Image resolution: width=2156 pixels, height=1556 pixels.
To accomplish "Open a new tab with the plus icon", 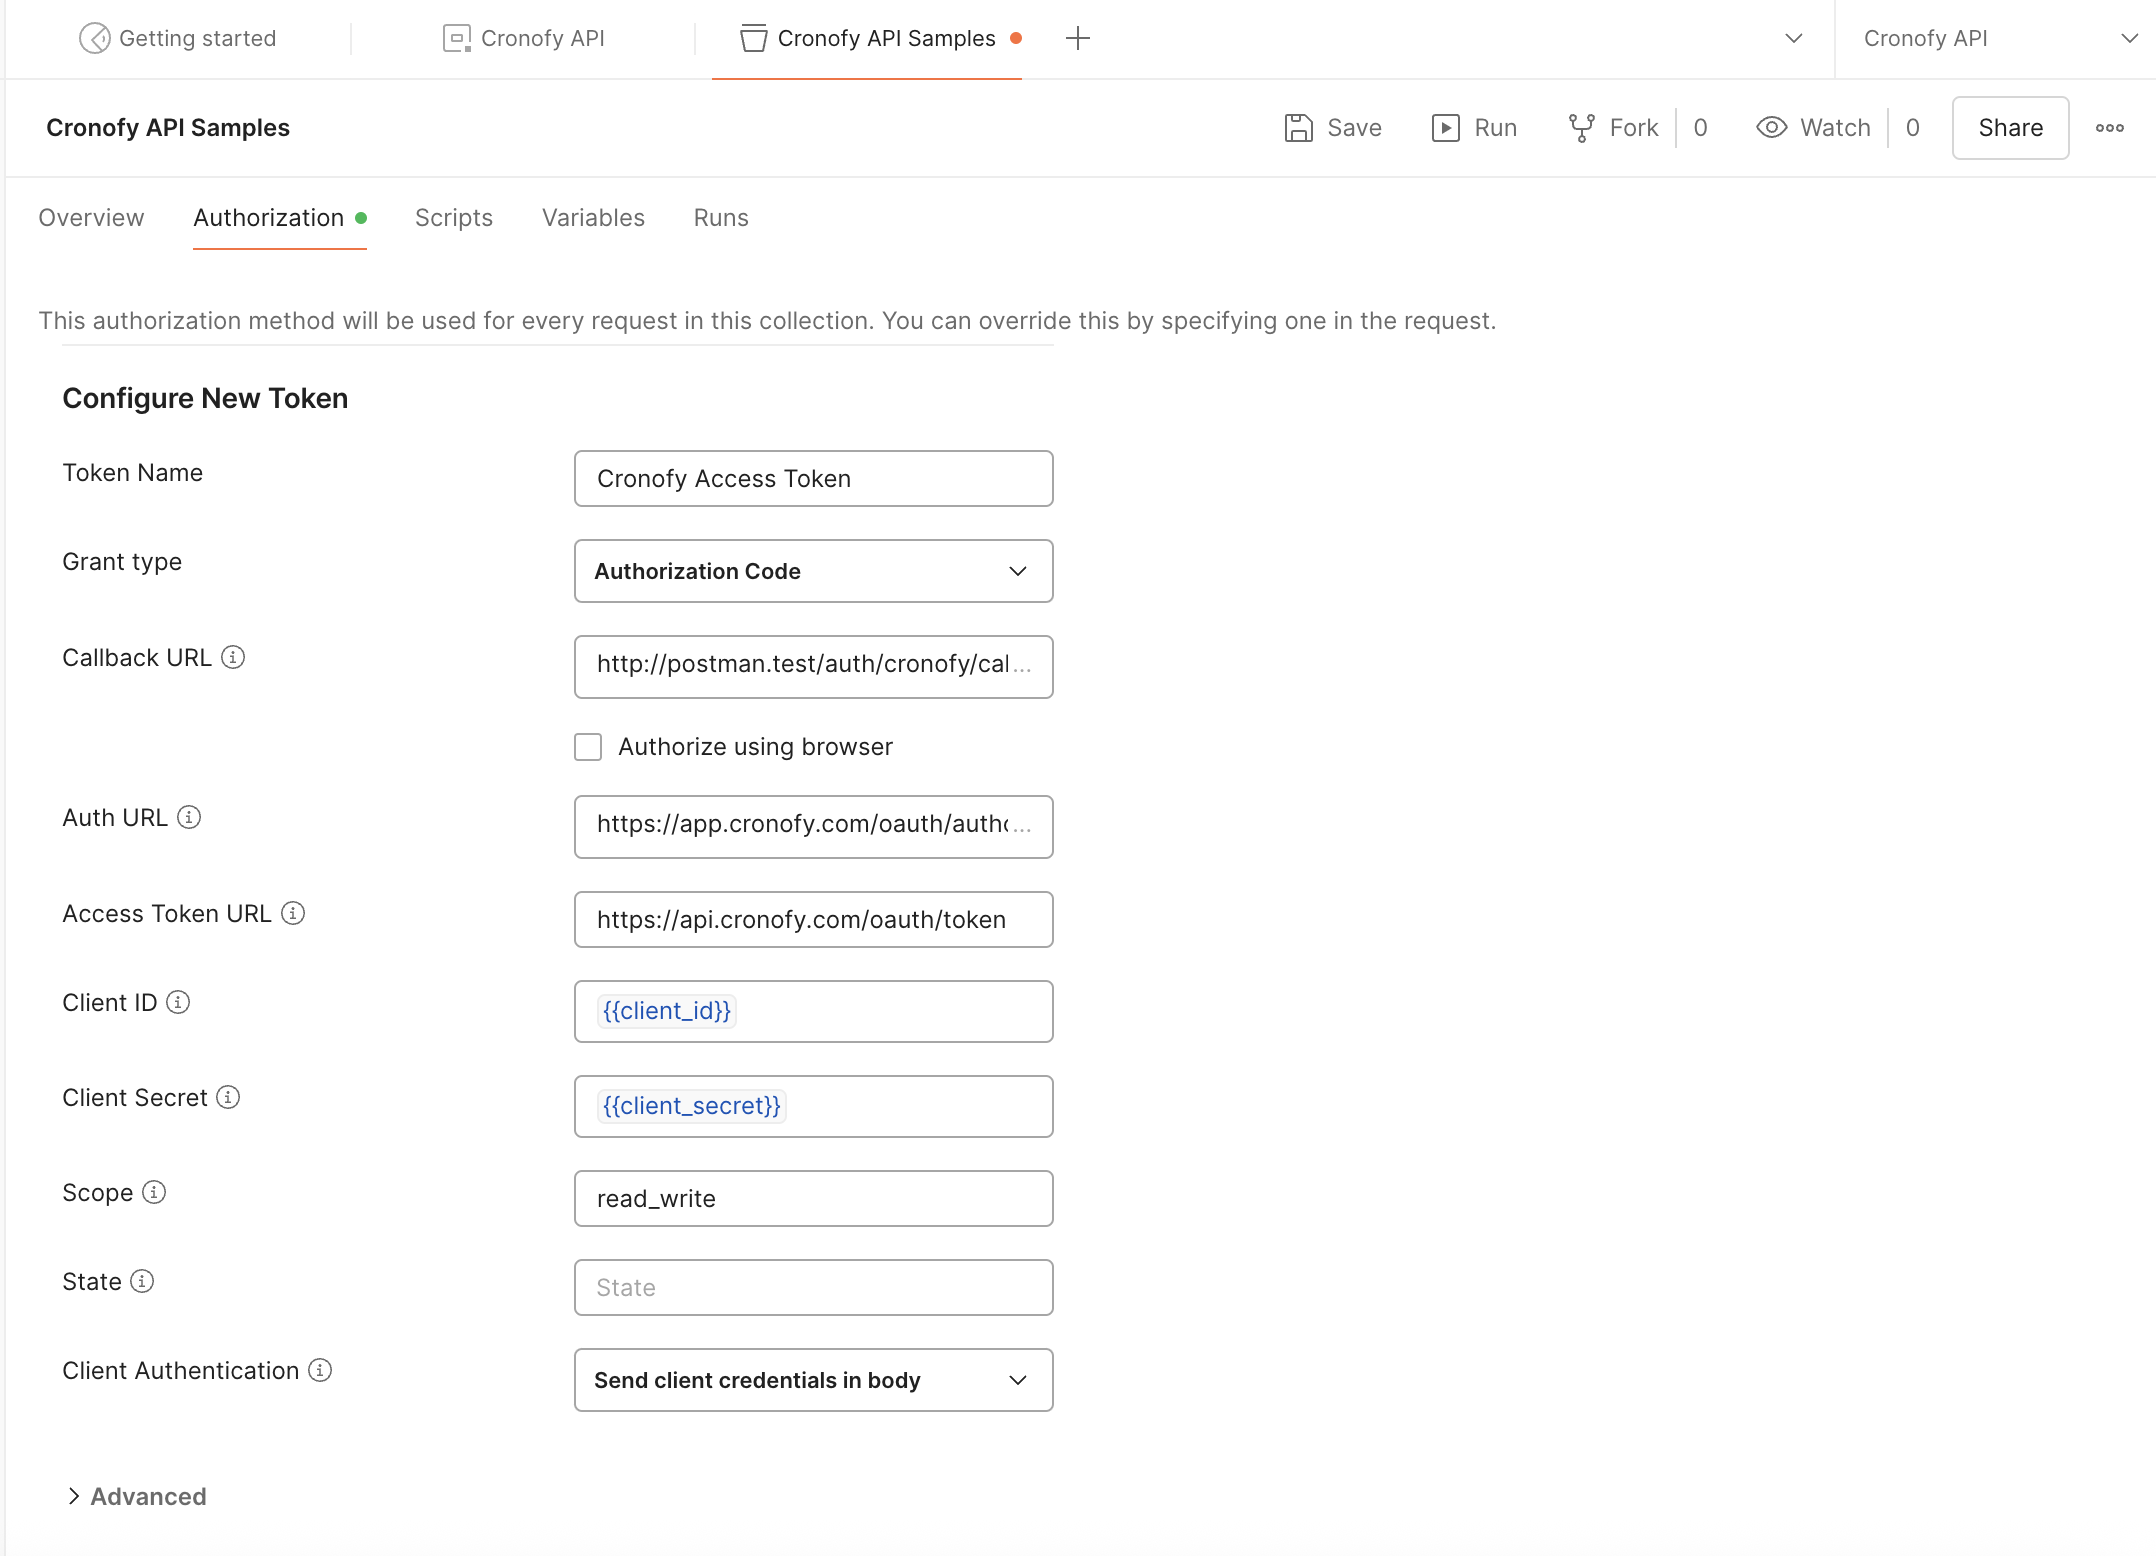I will tap(1077, 38).
